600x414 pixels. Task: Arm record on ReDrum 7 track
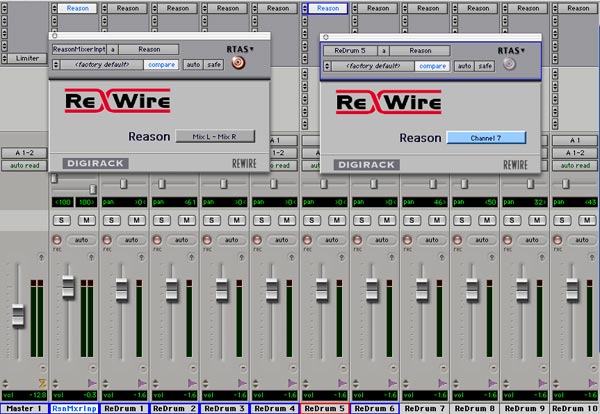click(x=408, y=240)
